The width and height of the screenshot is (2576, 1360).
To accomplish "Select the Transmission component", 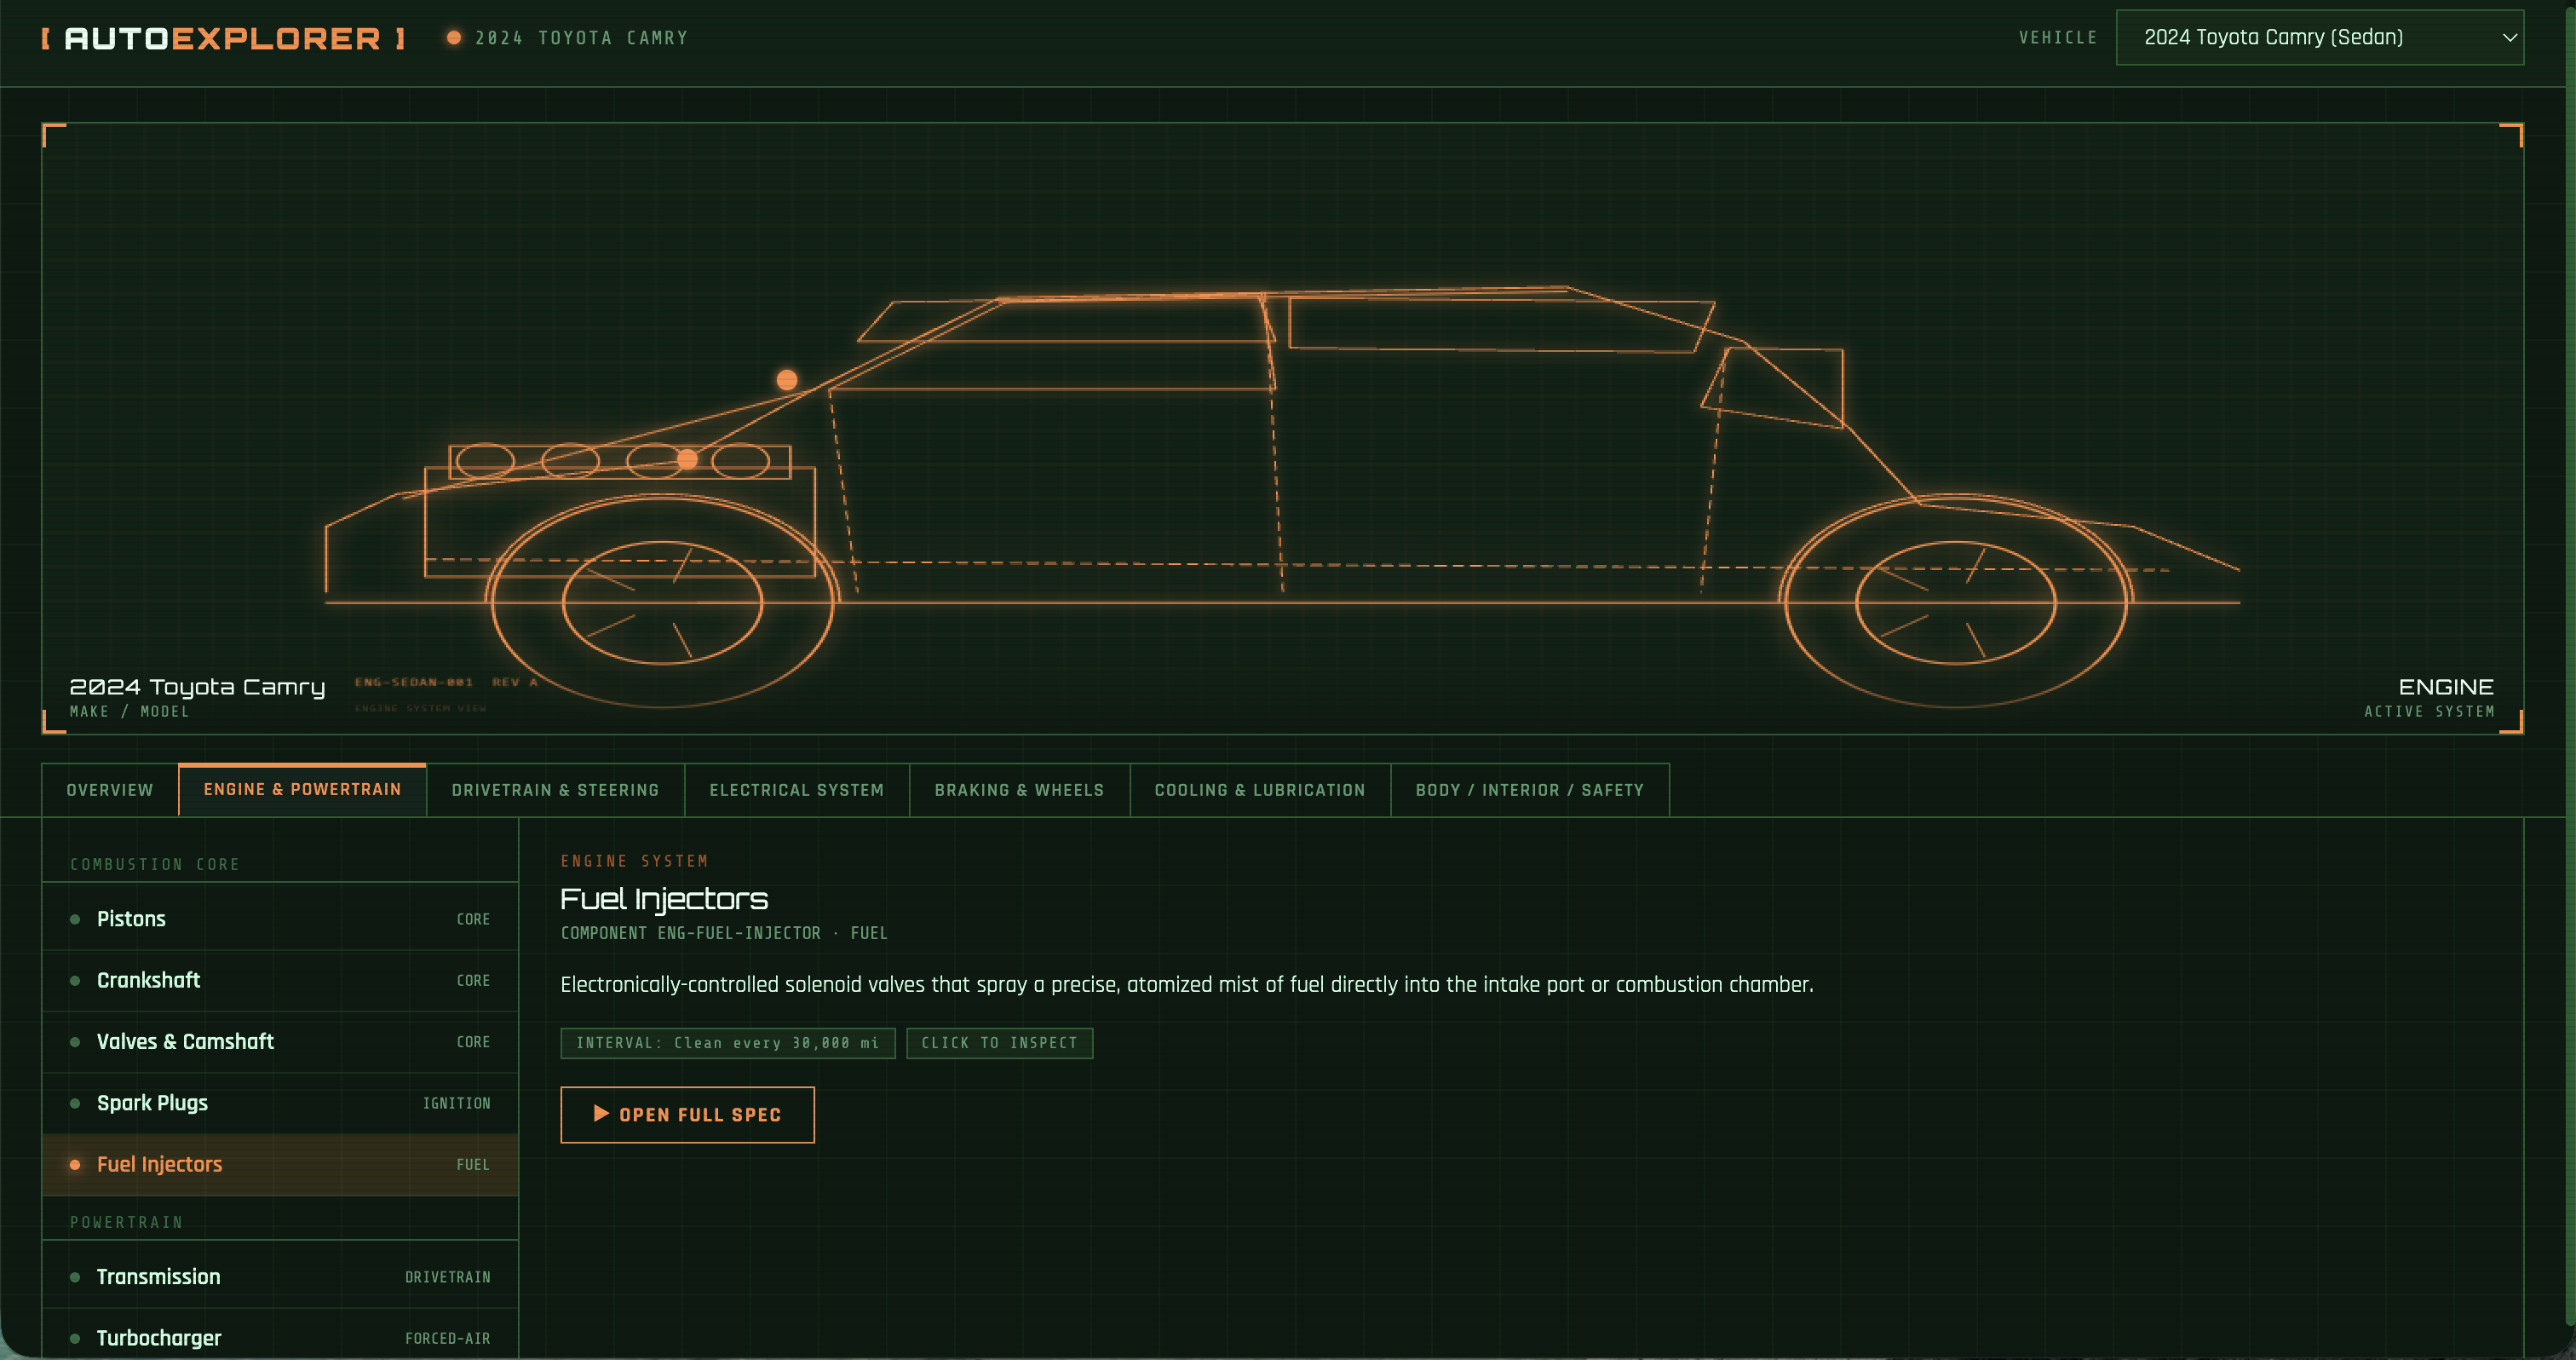I will click(280, 1277).
